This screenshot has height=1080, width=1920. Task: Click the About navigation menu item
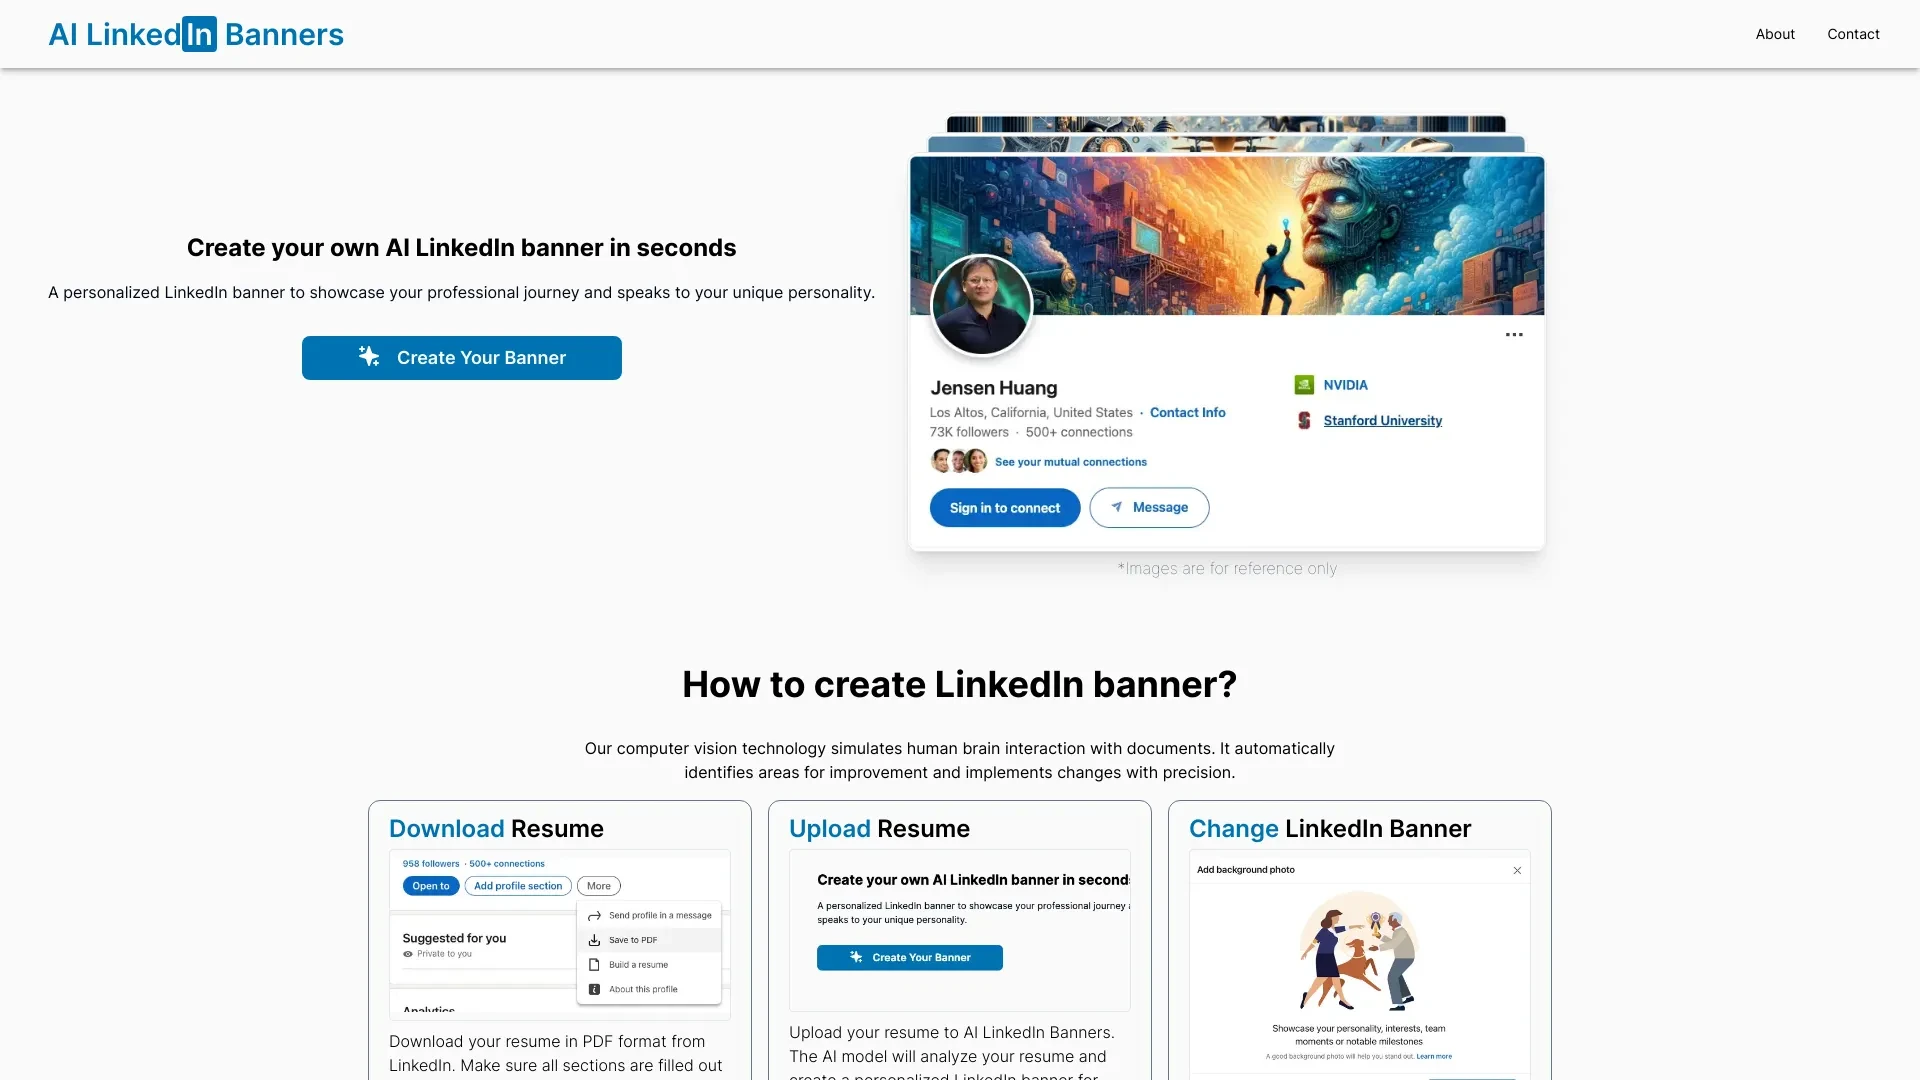[x=1775, y=33]
